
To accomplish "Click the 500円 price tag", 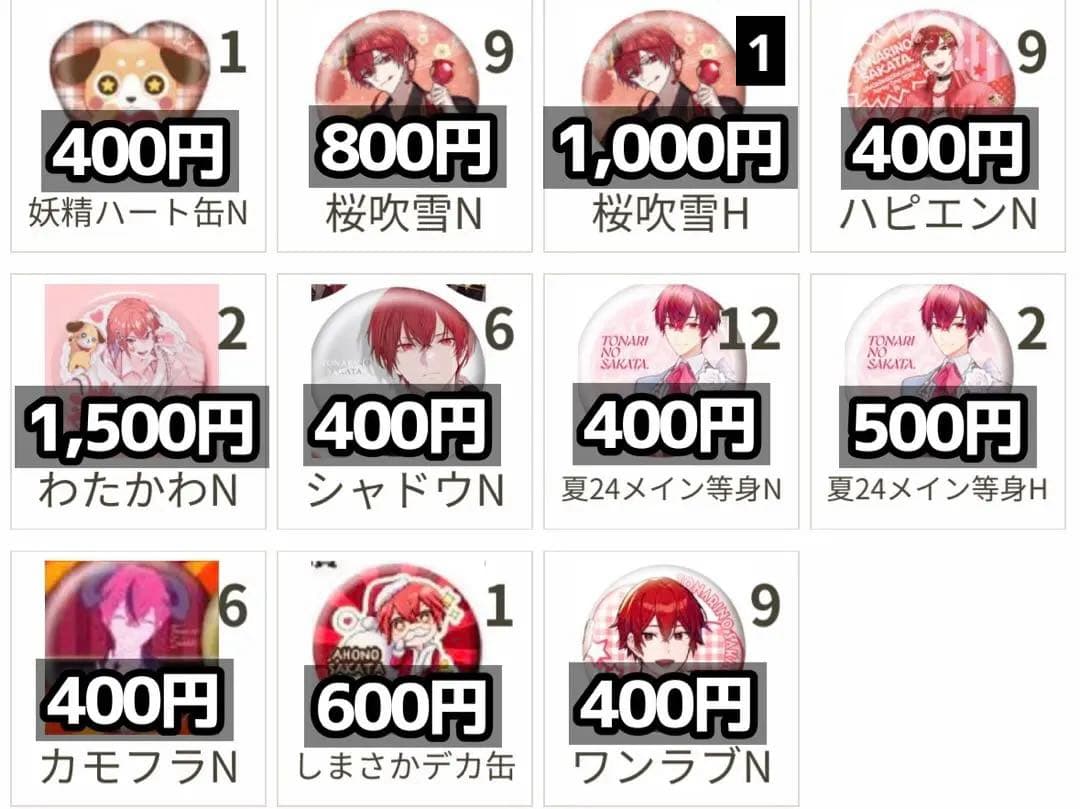I will pos(937,427).
